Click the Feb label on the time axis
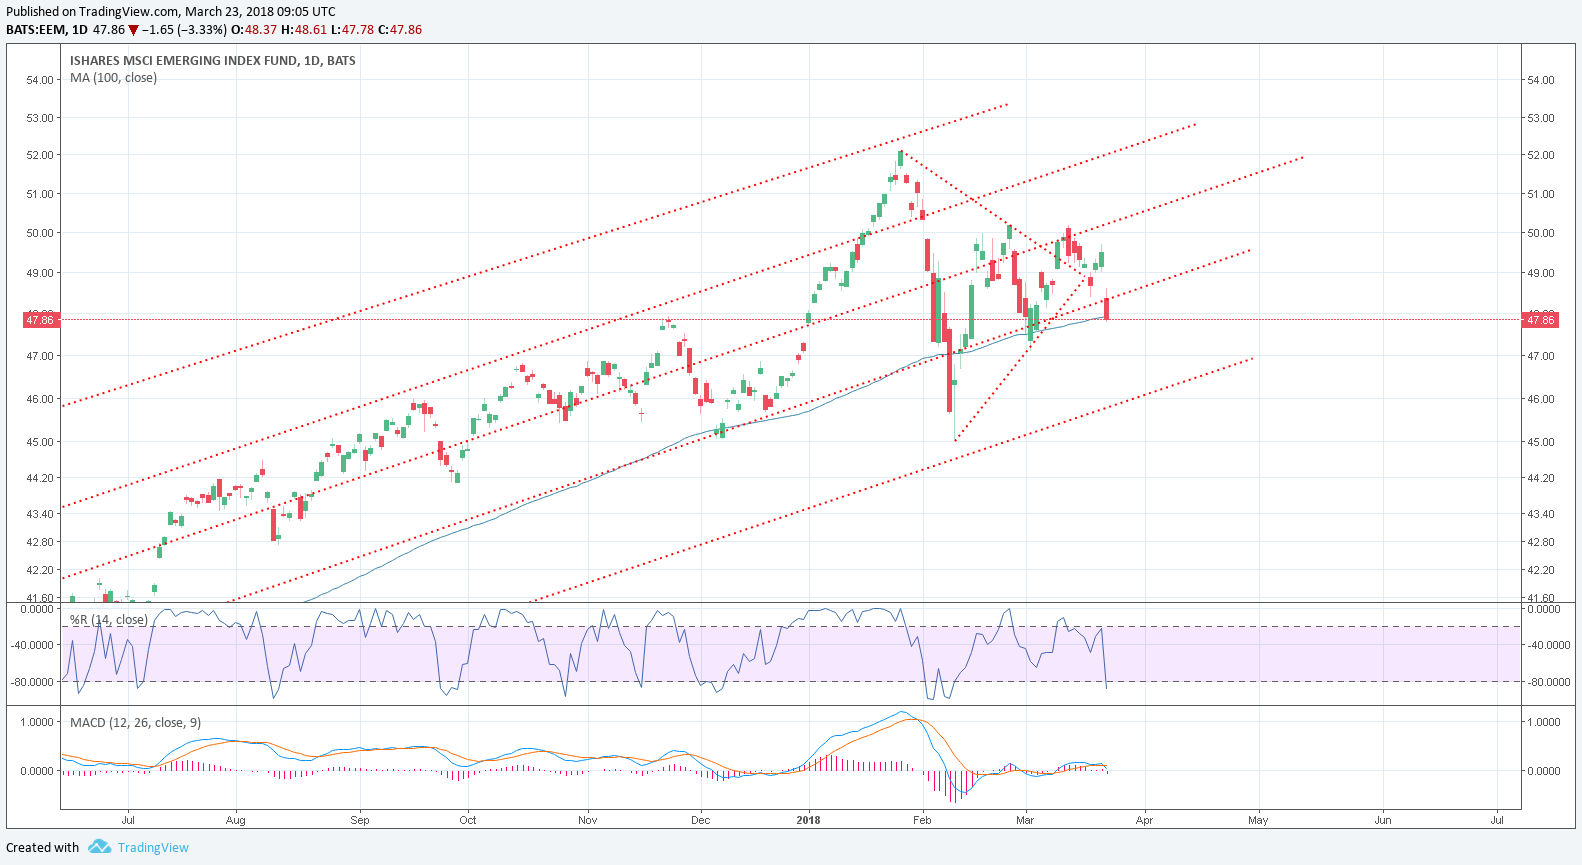The width and height of the screenshot is (1582, 865). point(922,820)
